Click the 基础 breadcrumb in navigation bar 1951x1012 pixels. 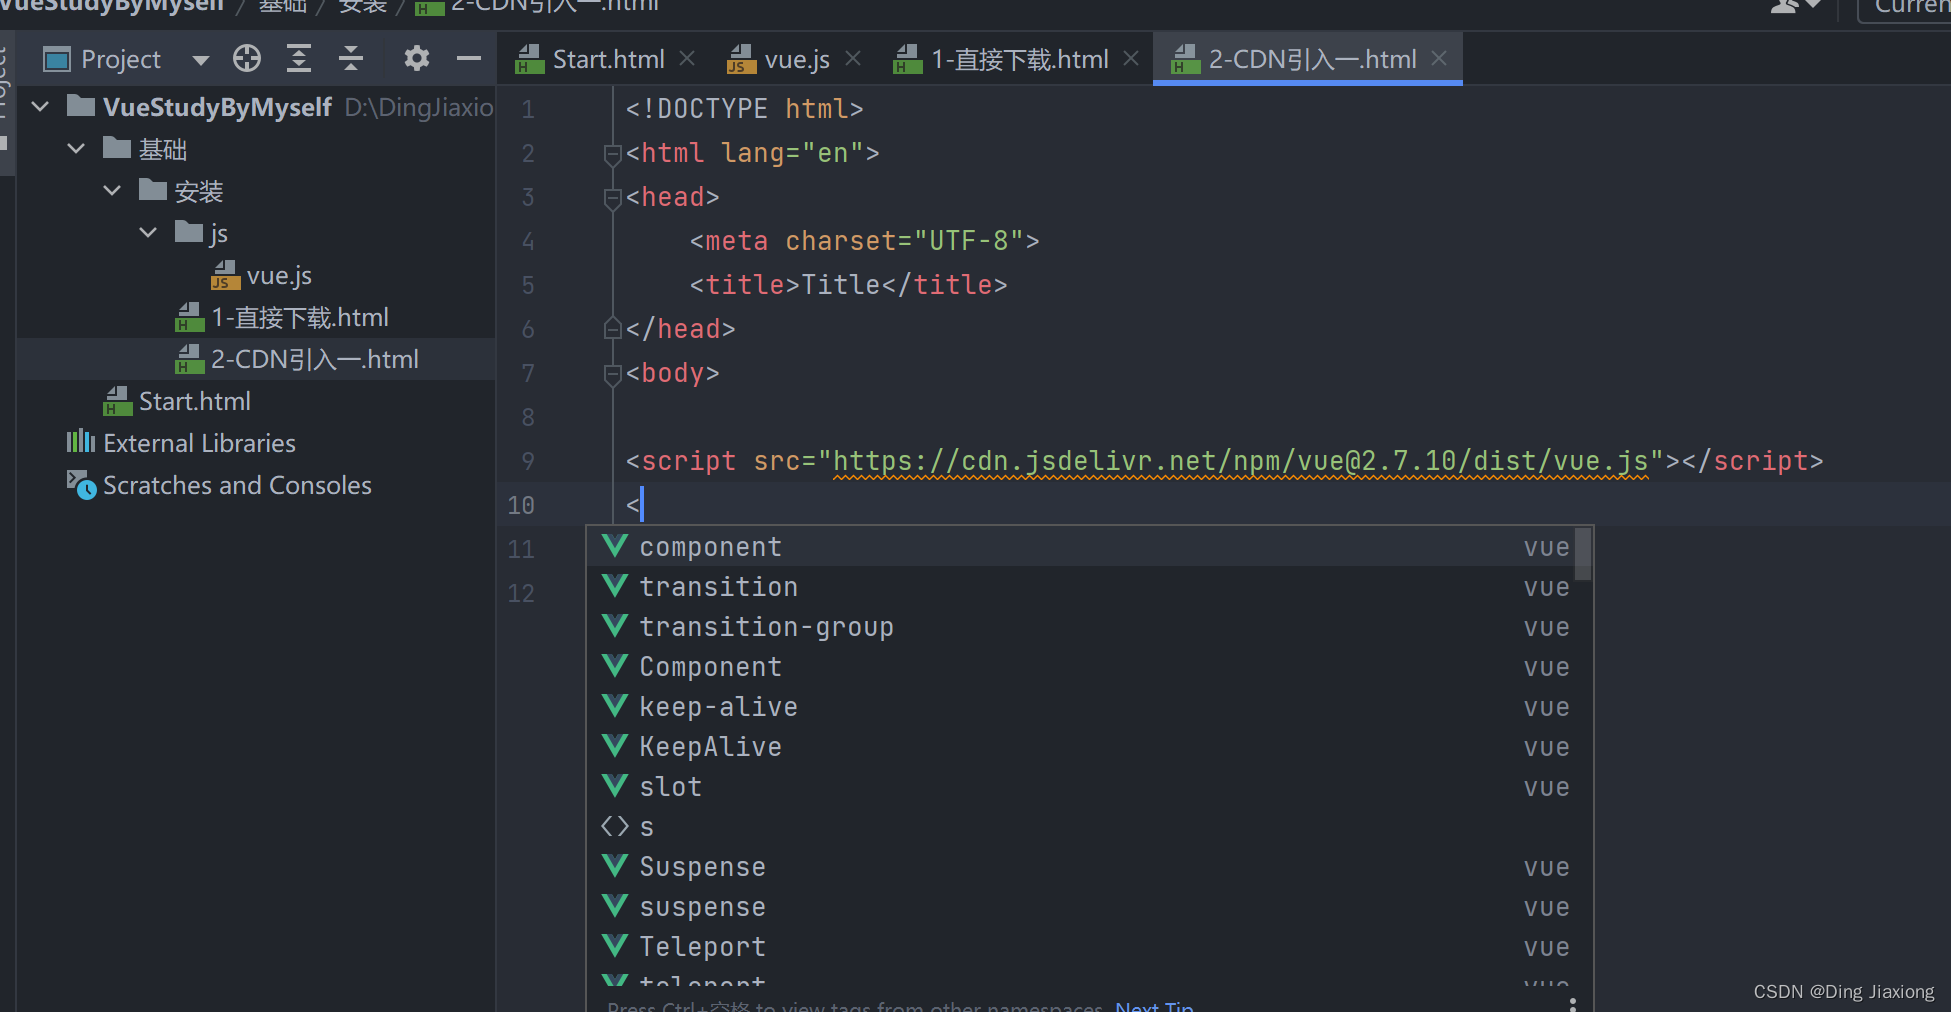pyautogui.click(x=283, y=6)
